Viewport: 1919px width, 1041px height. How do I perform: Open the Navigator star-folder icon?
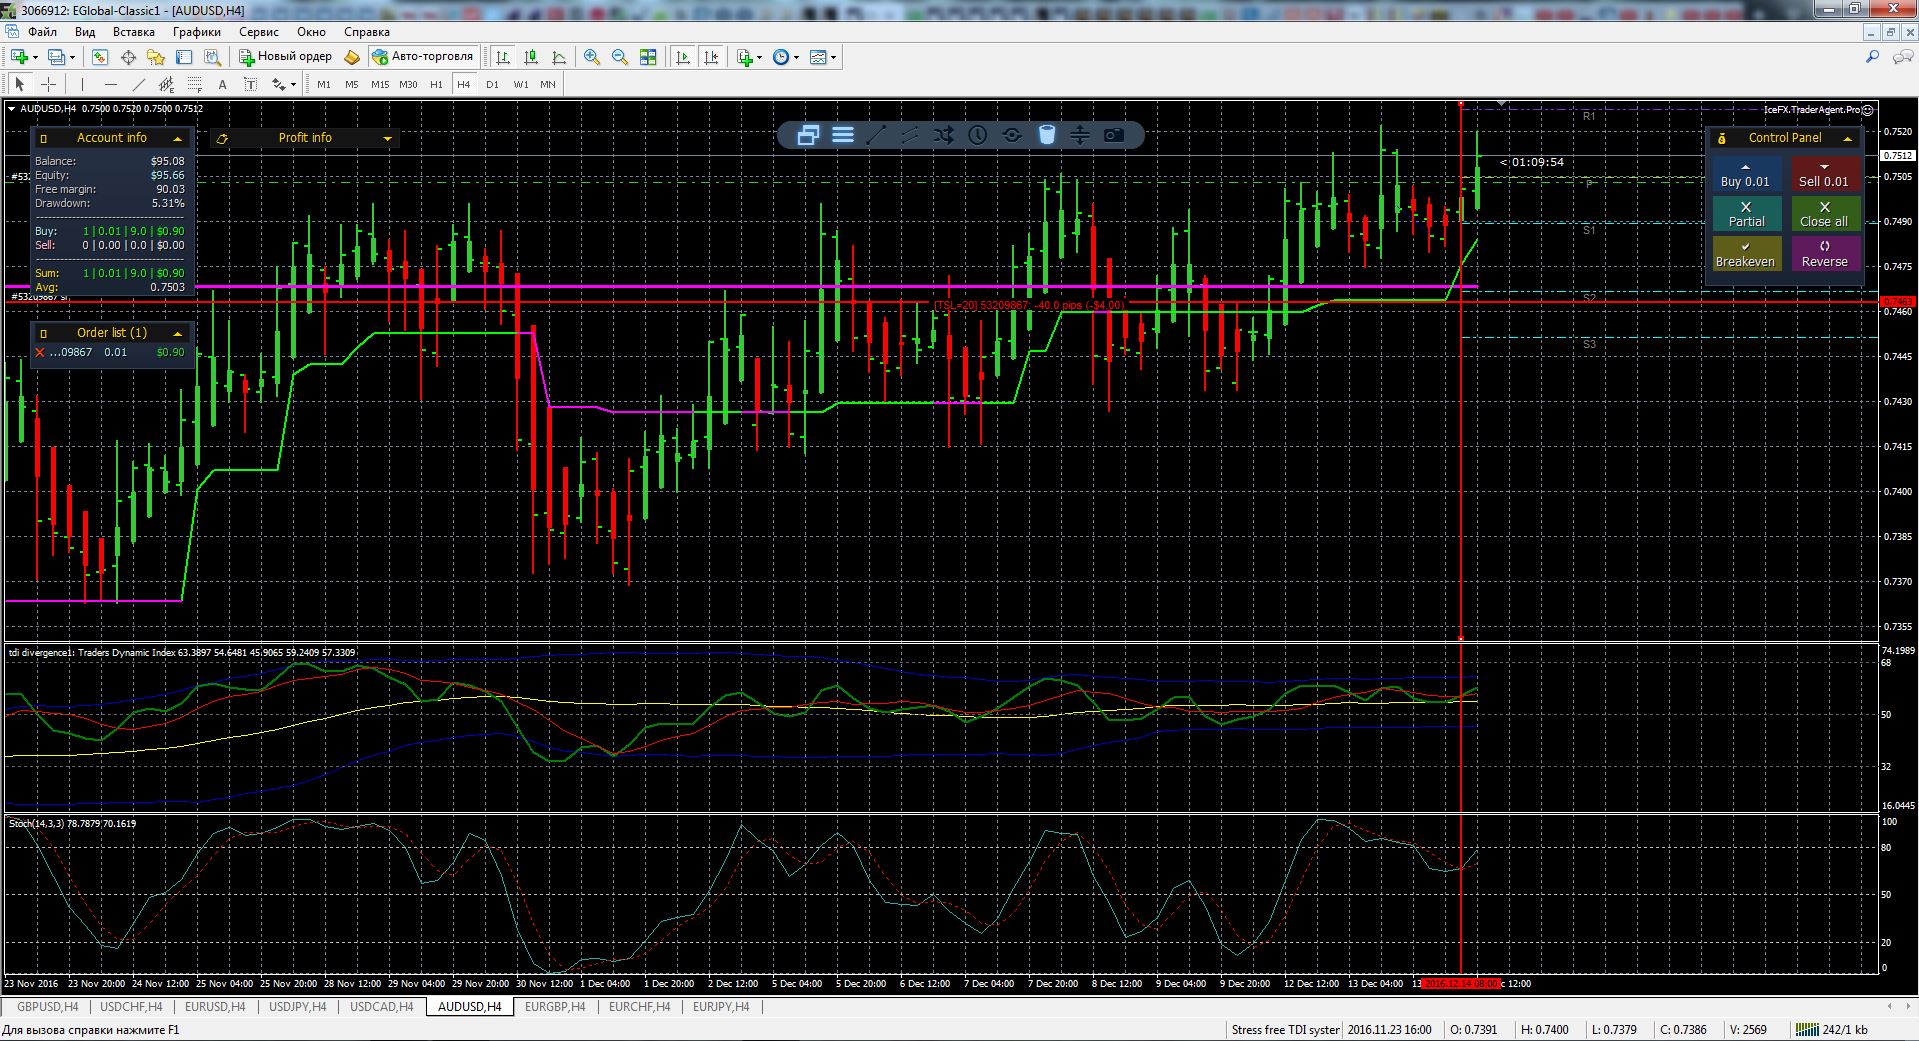coord(156,57)
